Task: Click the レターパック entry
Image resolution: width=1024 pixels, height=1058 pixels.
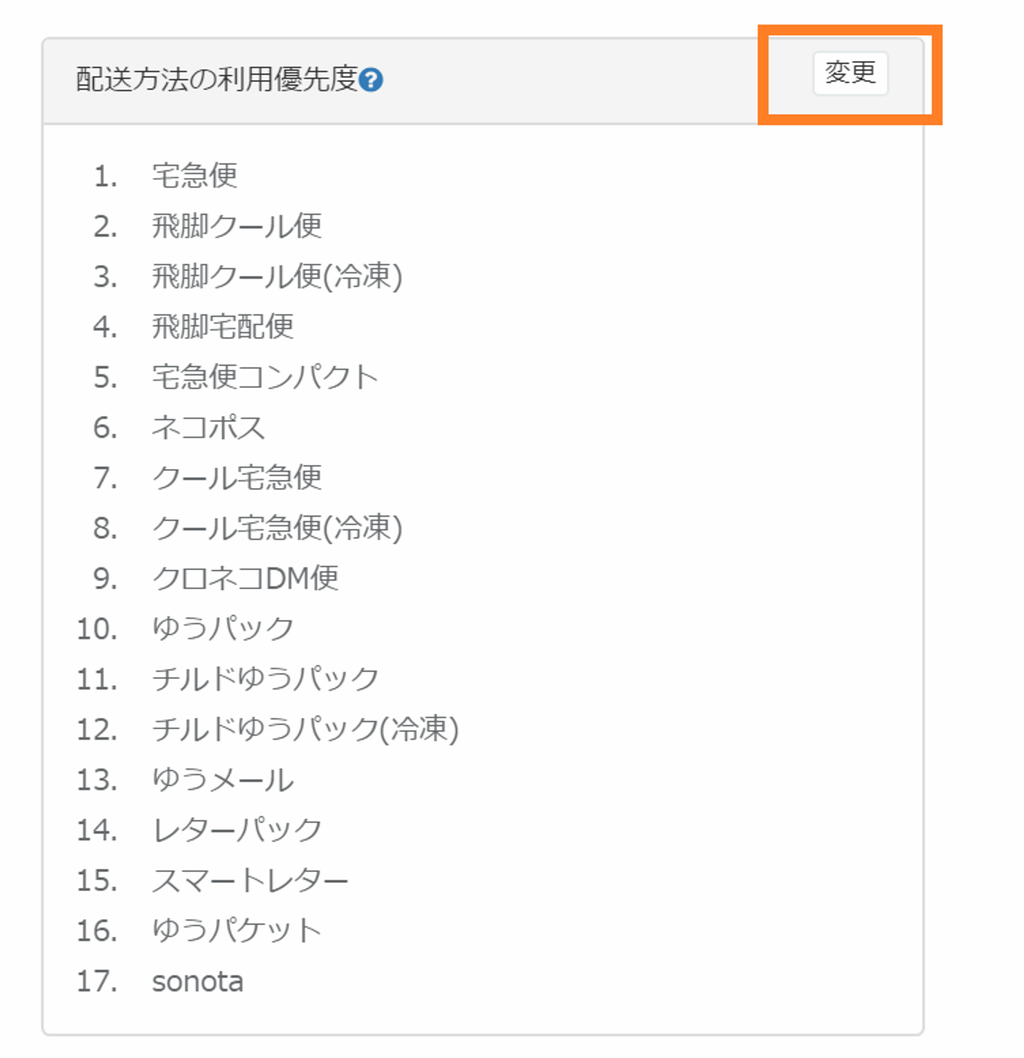Action: pos(236,829)
